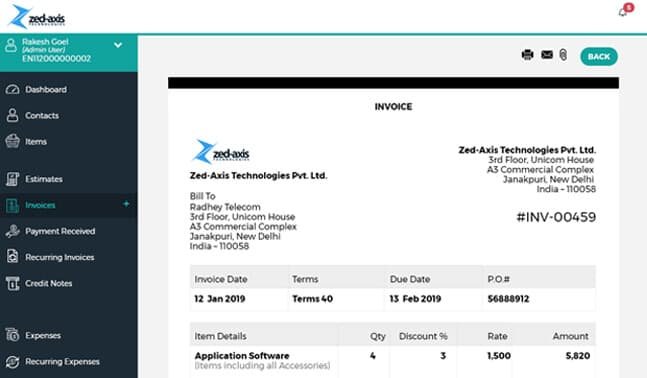Screen dimensions: 647x378
Task: Expand the Rakesh Goel user dropdown arrow
Action: [x=118, y=45]
